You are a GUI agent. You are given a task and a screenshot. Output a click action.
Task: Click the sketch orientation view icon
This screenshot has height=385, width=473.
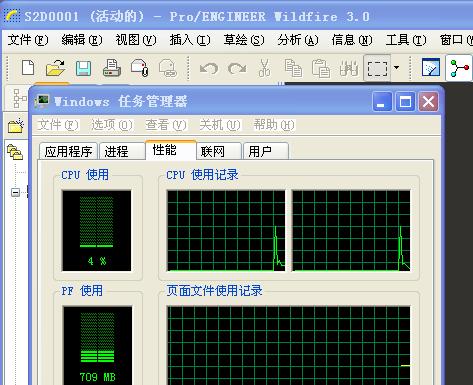431,68
